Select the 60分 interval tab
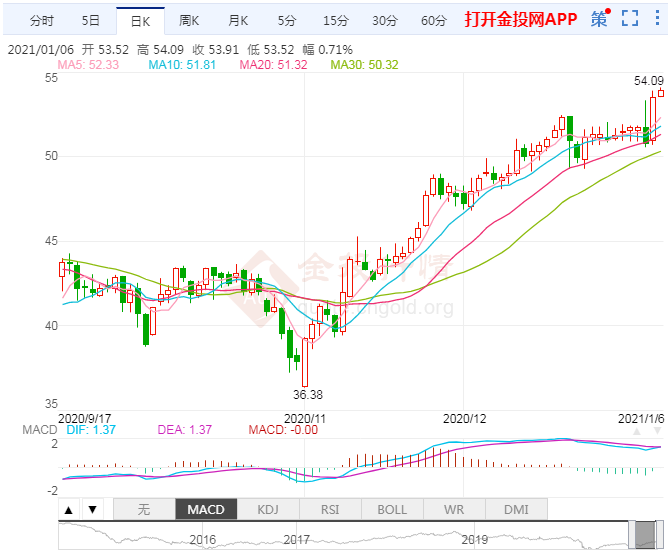This screenshot has width=668, height=555. (433, 20)
